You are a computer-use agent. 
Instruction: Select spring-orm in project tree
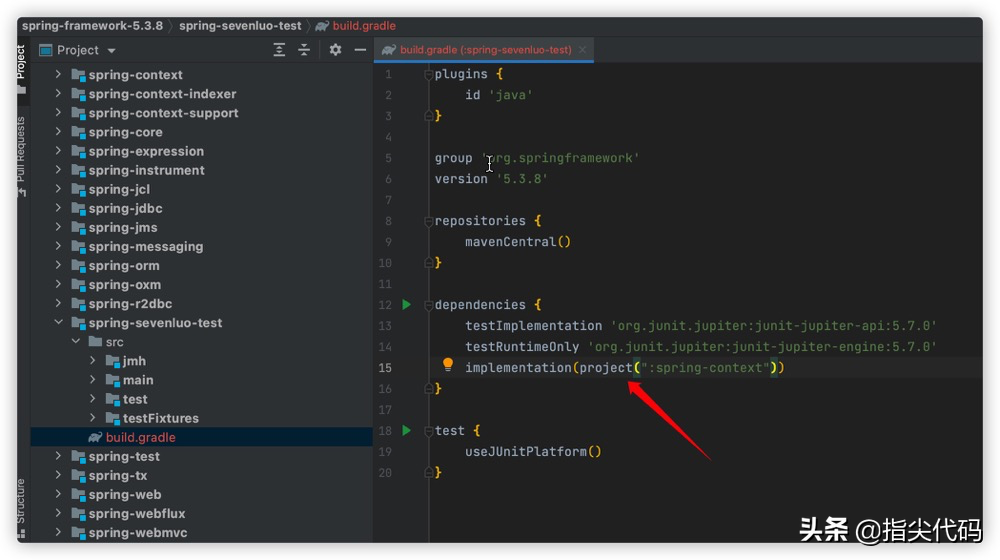point(124,265)
